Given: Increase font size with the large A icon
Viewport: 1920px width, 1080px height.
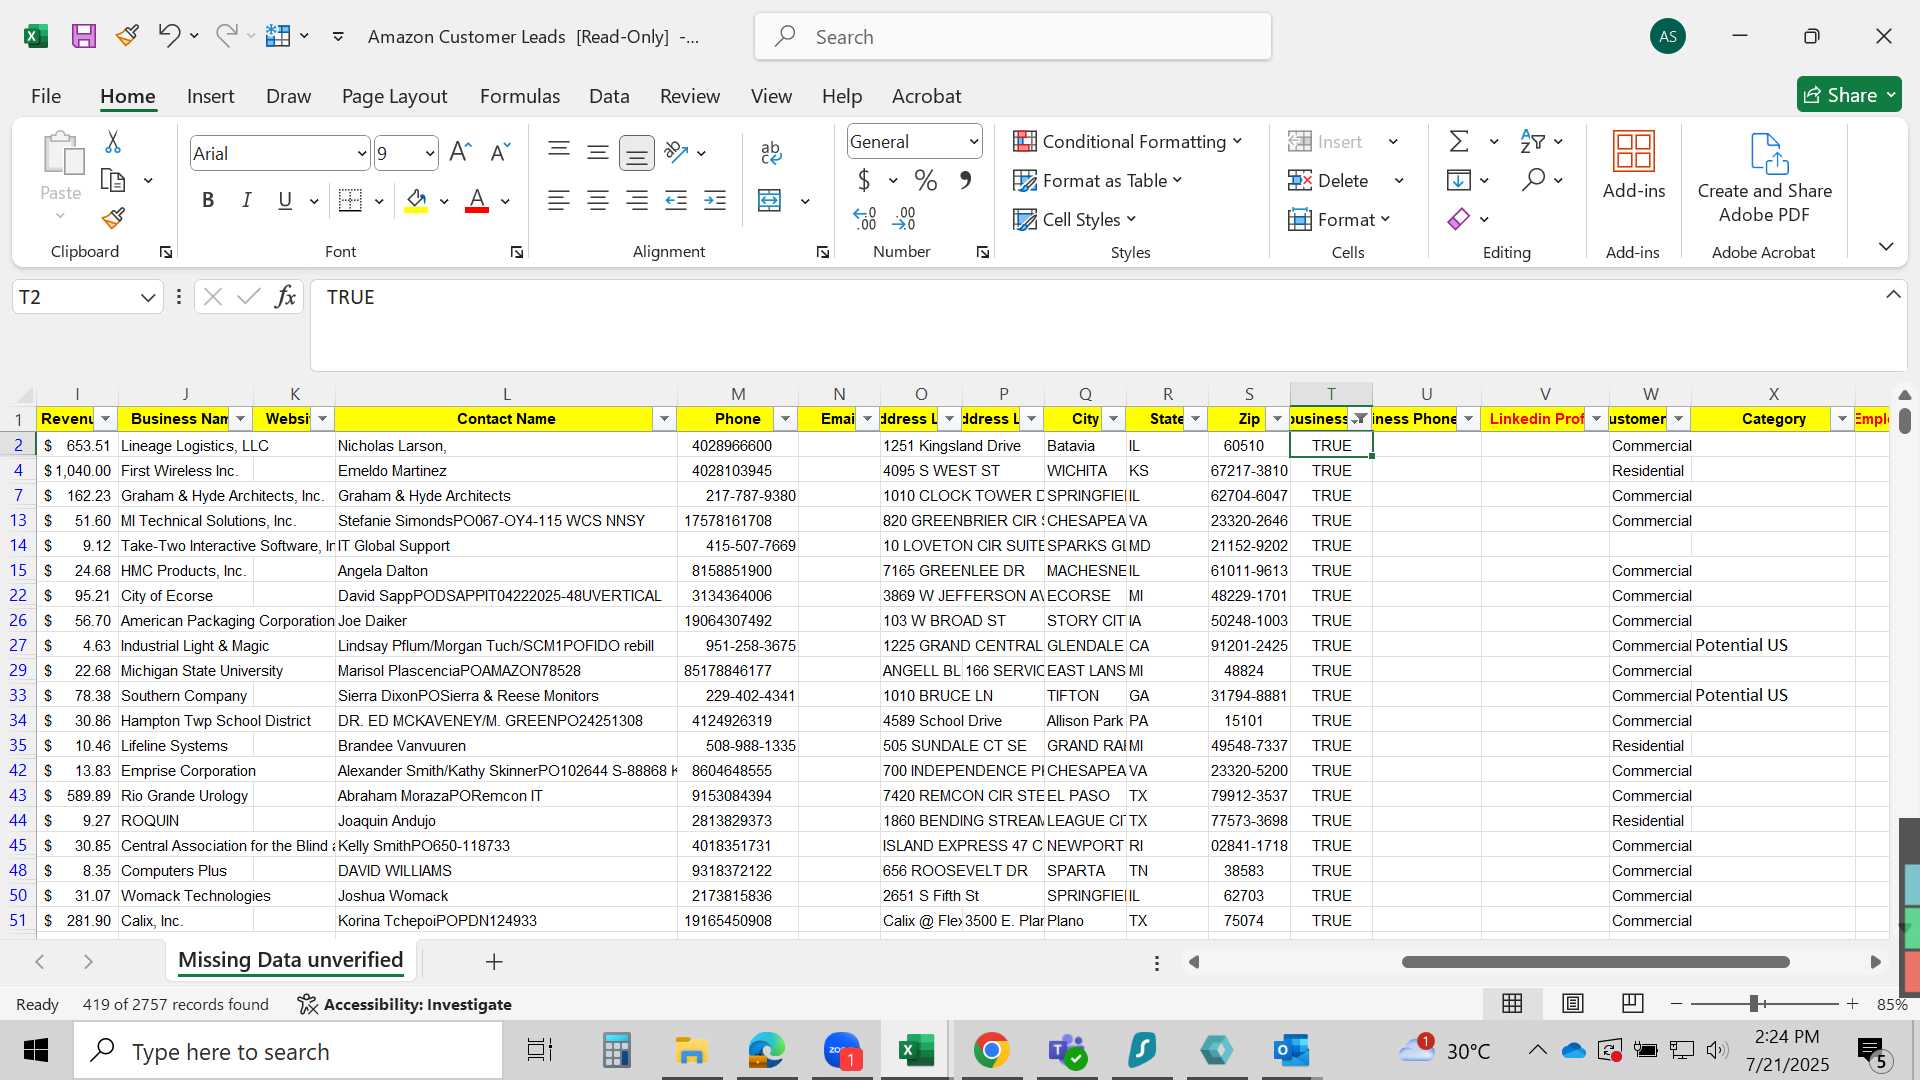Looking at the screenshot, I should pyautogui.click(x=460, y=152).
